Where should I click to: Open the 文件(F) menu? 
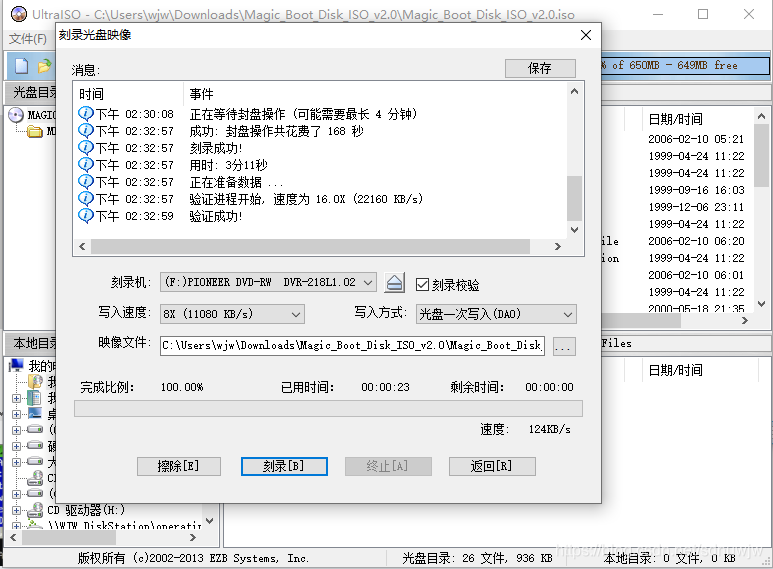pyautogui.click(x=28, y=38)
